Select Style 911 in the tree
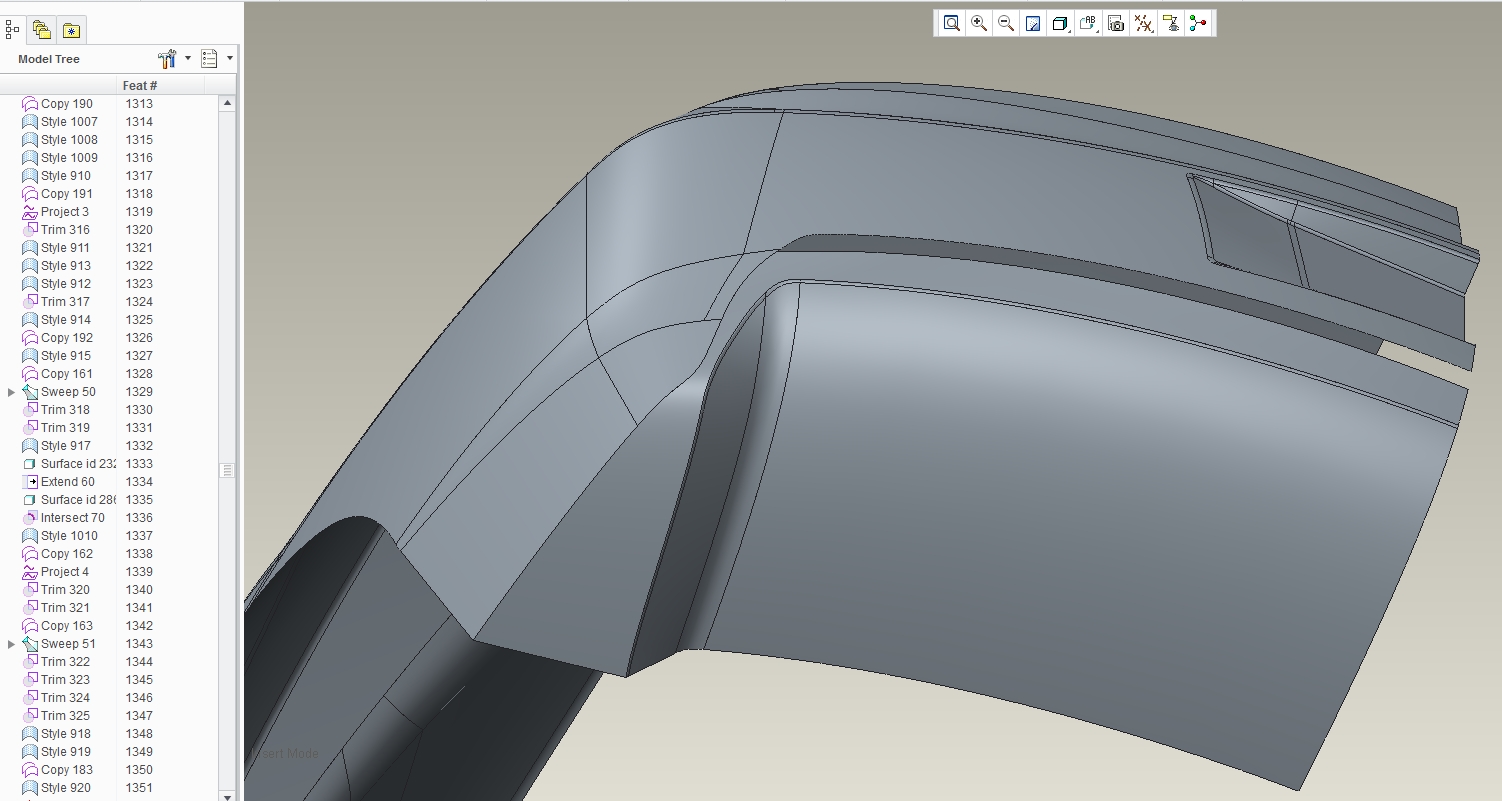 (x=65, y=248)
